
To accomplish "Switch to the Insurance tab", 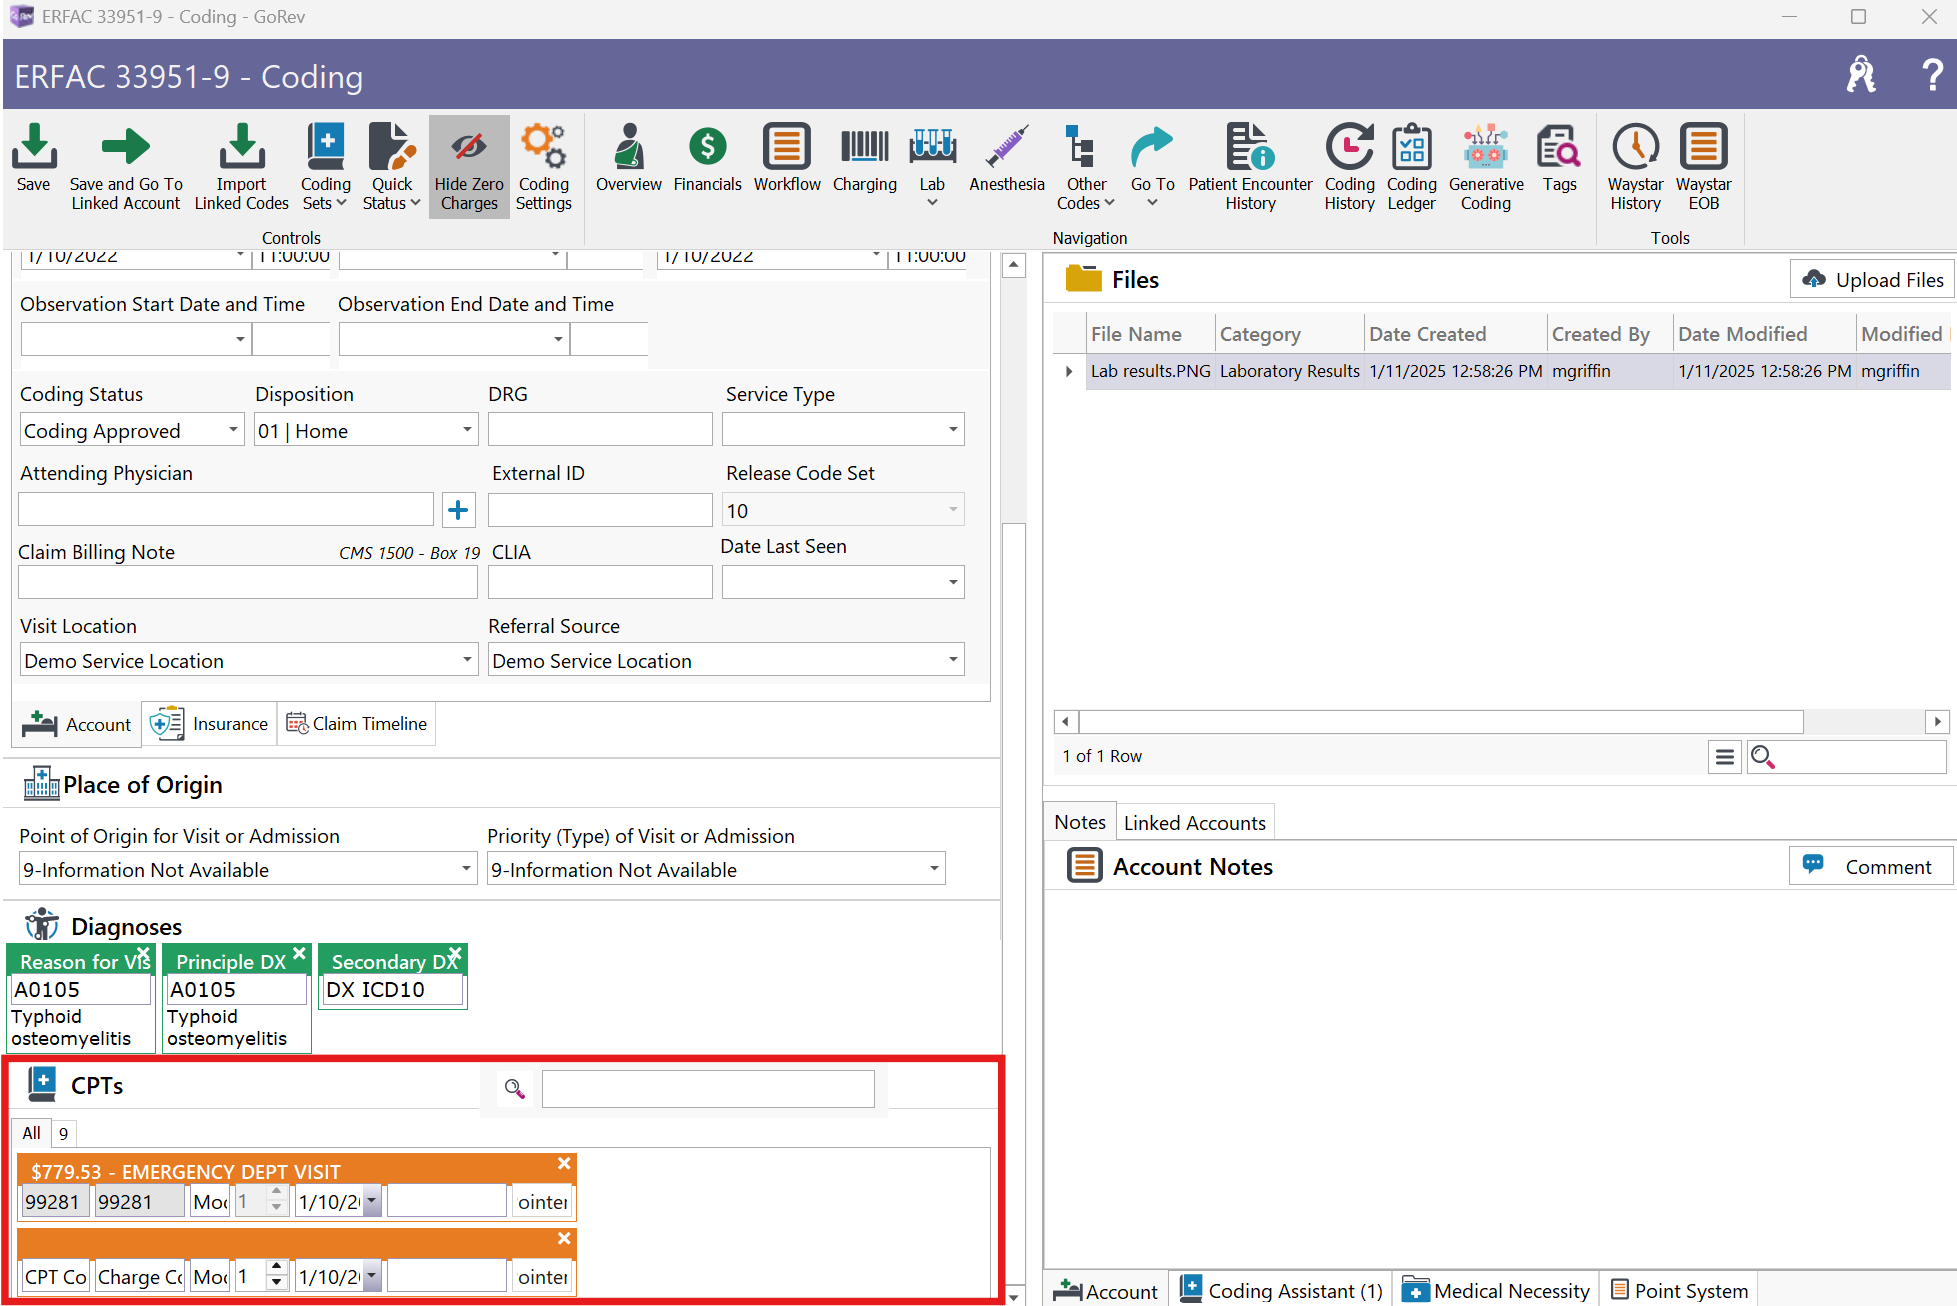I will (x=210, y=723).
